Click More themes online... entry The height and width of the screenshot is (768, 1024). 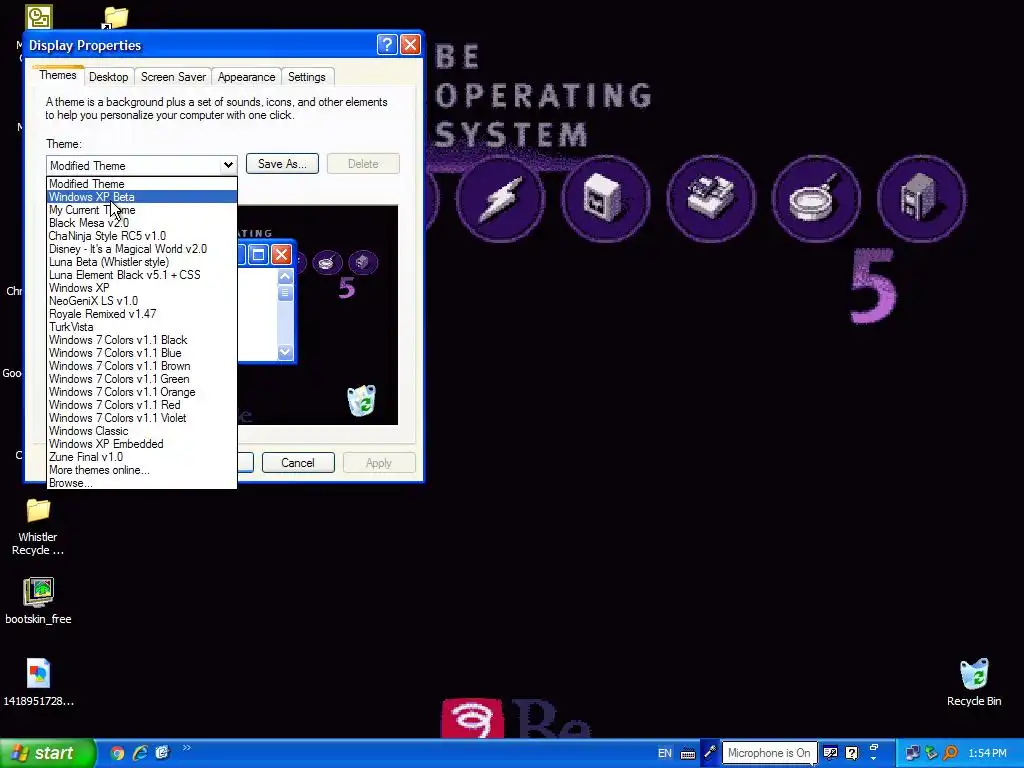coord(142,470)
